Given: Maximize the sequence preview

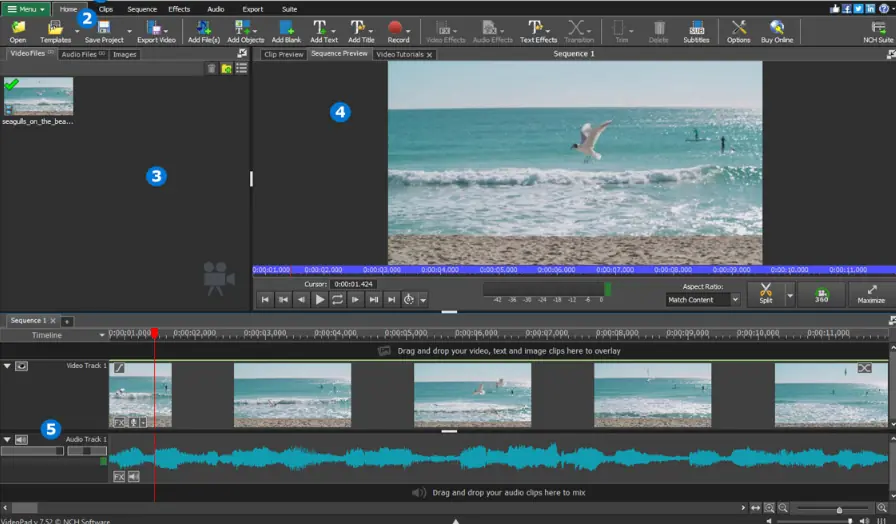Looking at the screenshot, I should coord(871,294).
